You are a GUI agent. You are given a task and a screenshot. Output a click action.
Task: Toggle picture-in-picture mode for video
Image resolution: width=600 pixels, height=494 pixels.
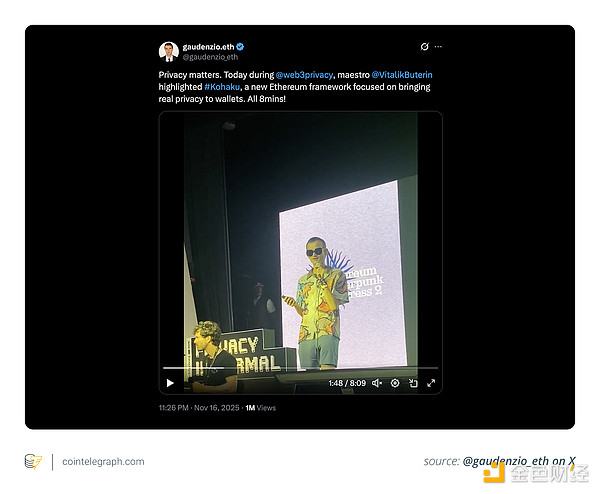(x=413, y=383)
